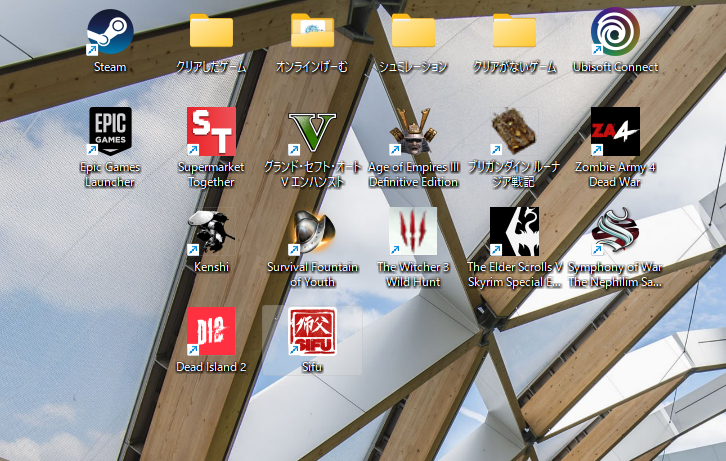Select the Symphony of War shortcut
Image resolution: width=726 pixels, height=461 pixels.
click(615, 231)
